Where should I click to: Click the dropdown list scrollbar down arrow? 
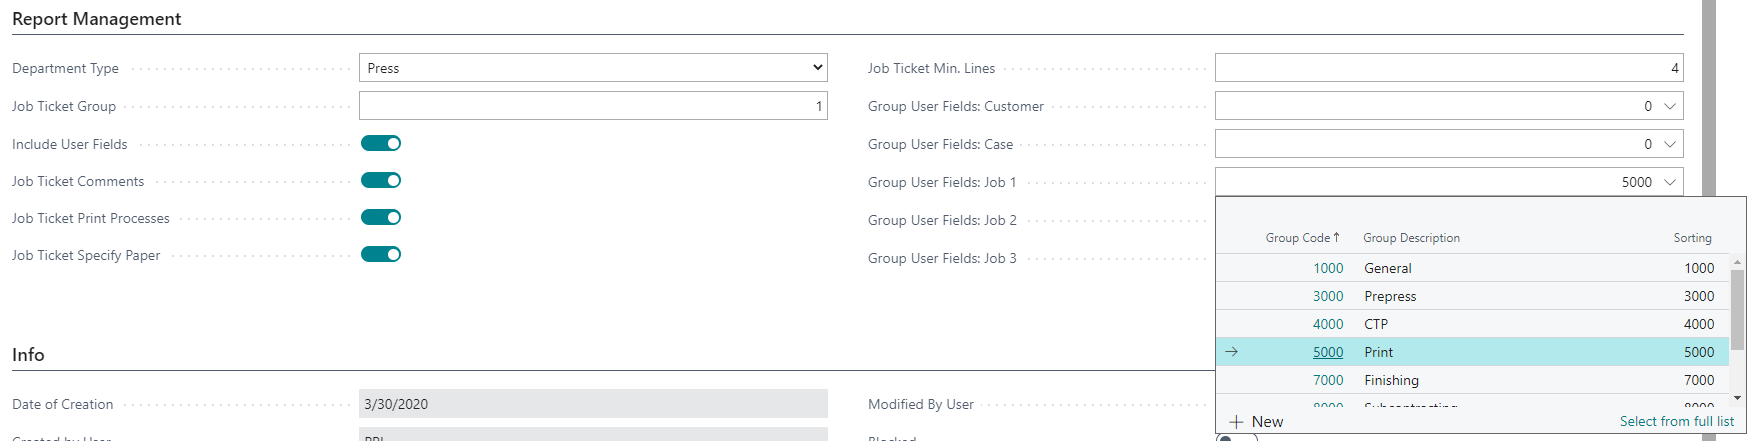point(1737,398)
